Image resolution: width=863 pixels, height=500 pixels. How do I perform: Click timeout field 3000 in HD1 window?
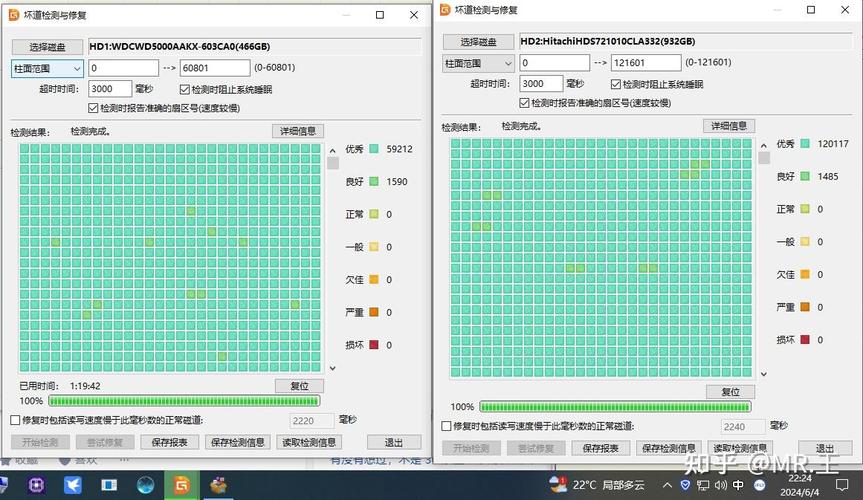click(110, 89)
